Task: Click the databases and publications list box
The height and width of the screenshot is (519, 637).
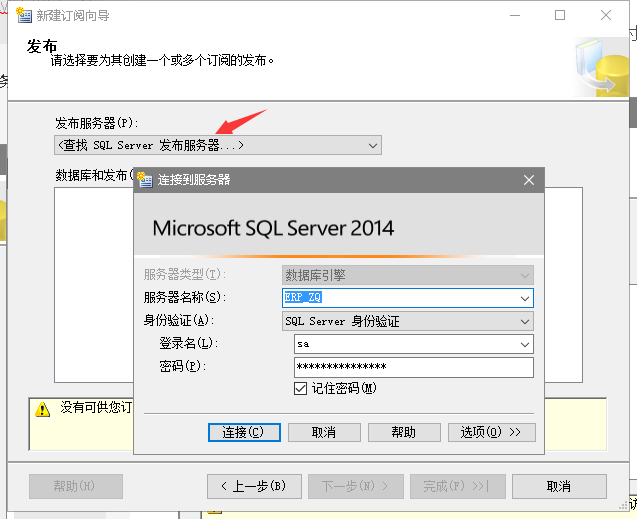Action: pos(94,284)
